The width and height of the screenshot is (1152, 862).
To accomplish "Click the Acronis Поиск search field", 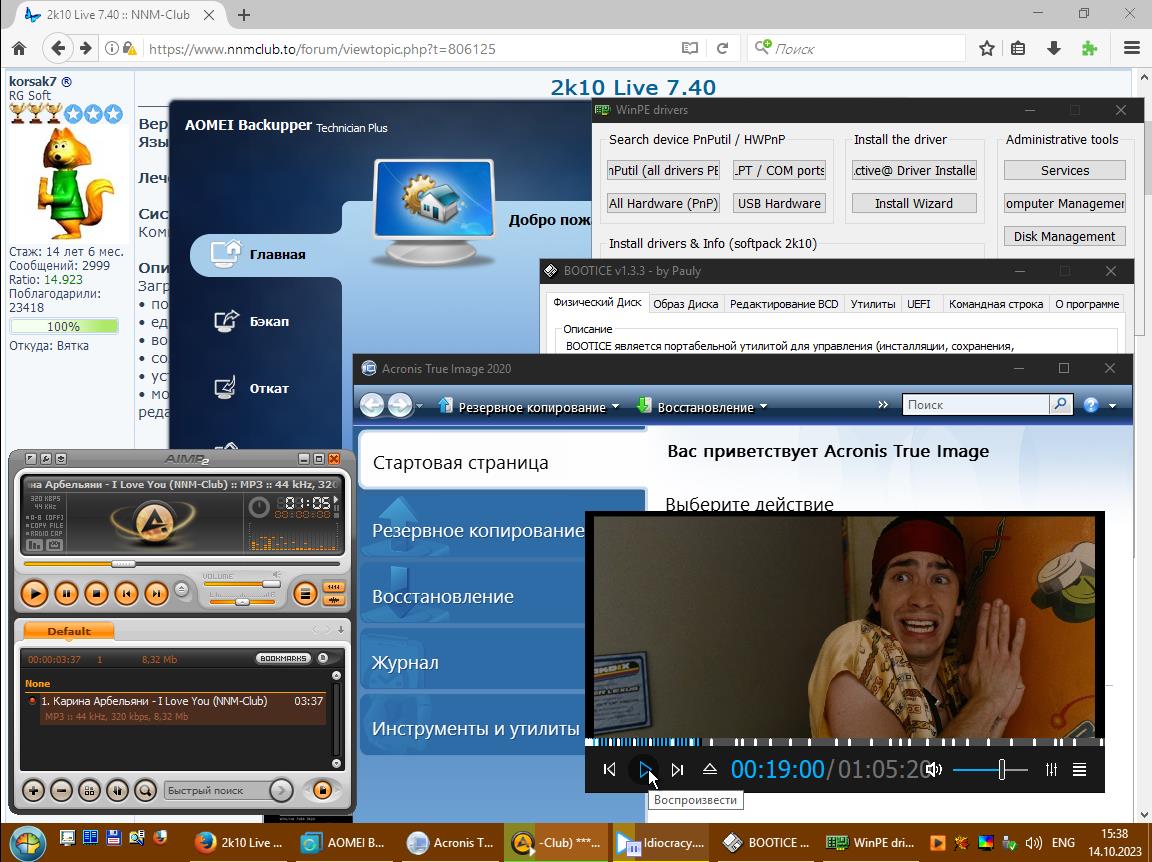I will coord(975,404).
